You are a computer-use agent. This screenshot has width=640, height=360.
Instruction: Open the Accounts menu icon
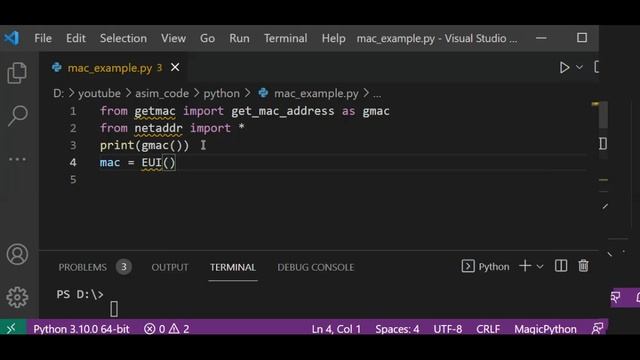tap(17, 254)
